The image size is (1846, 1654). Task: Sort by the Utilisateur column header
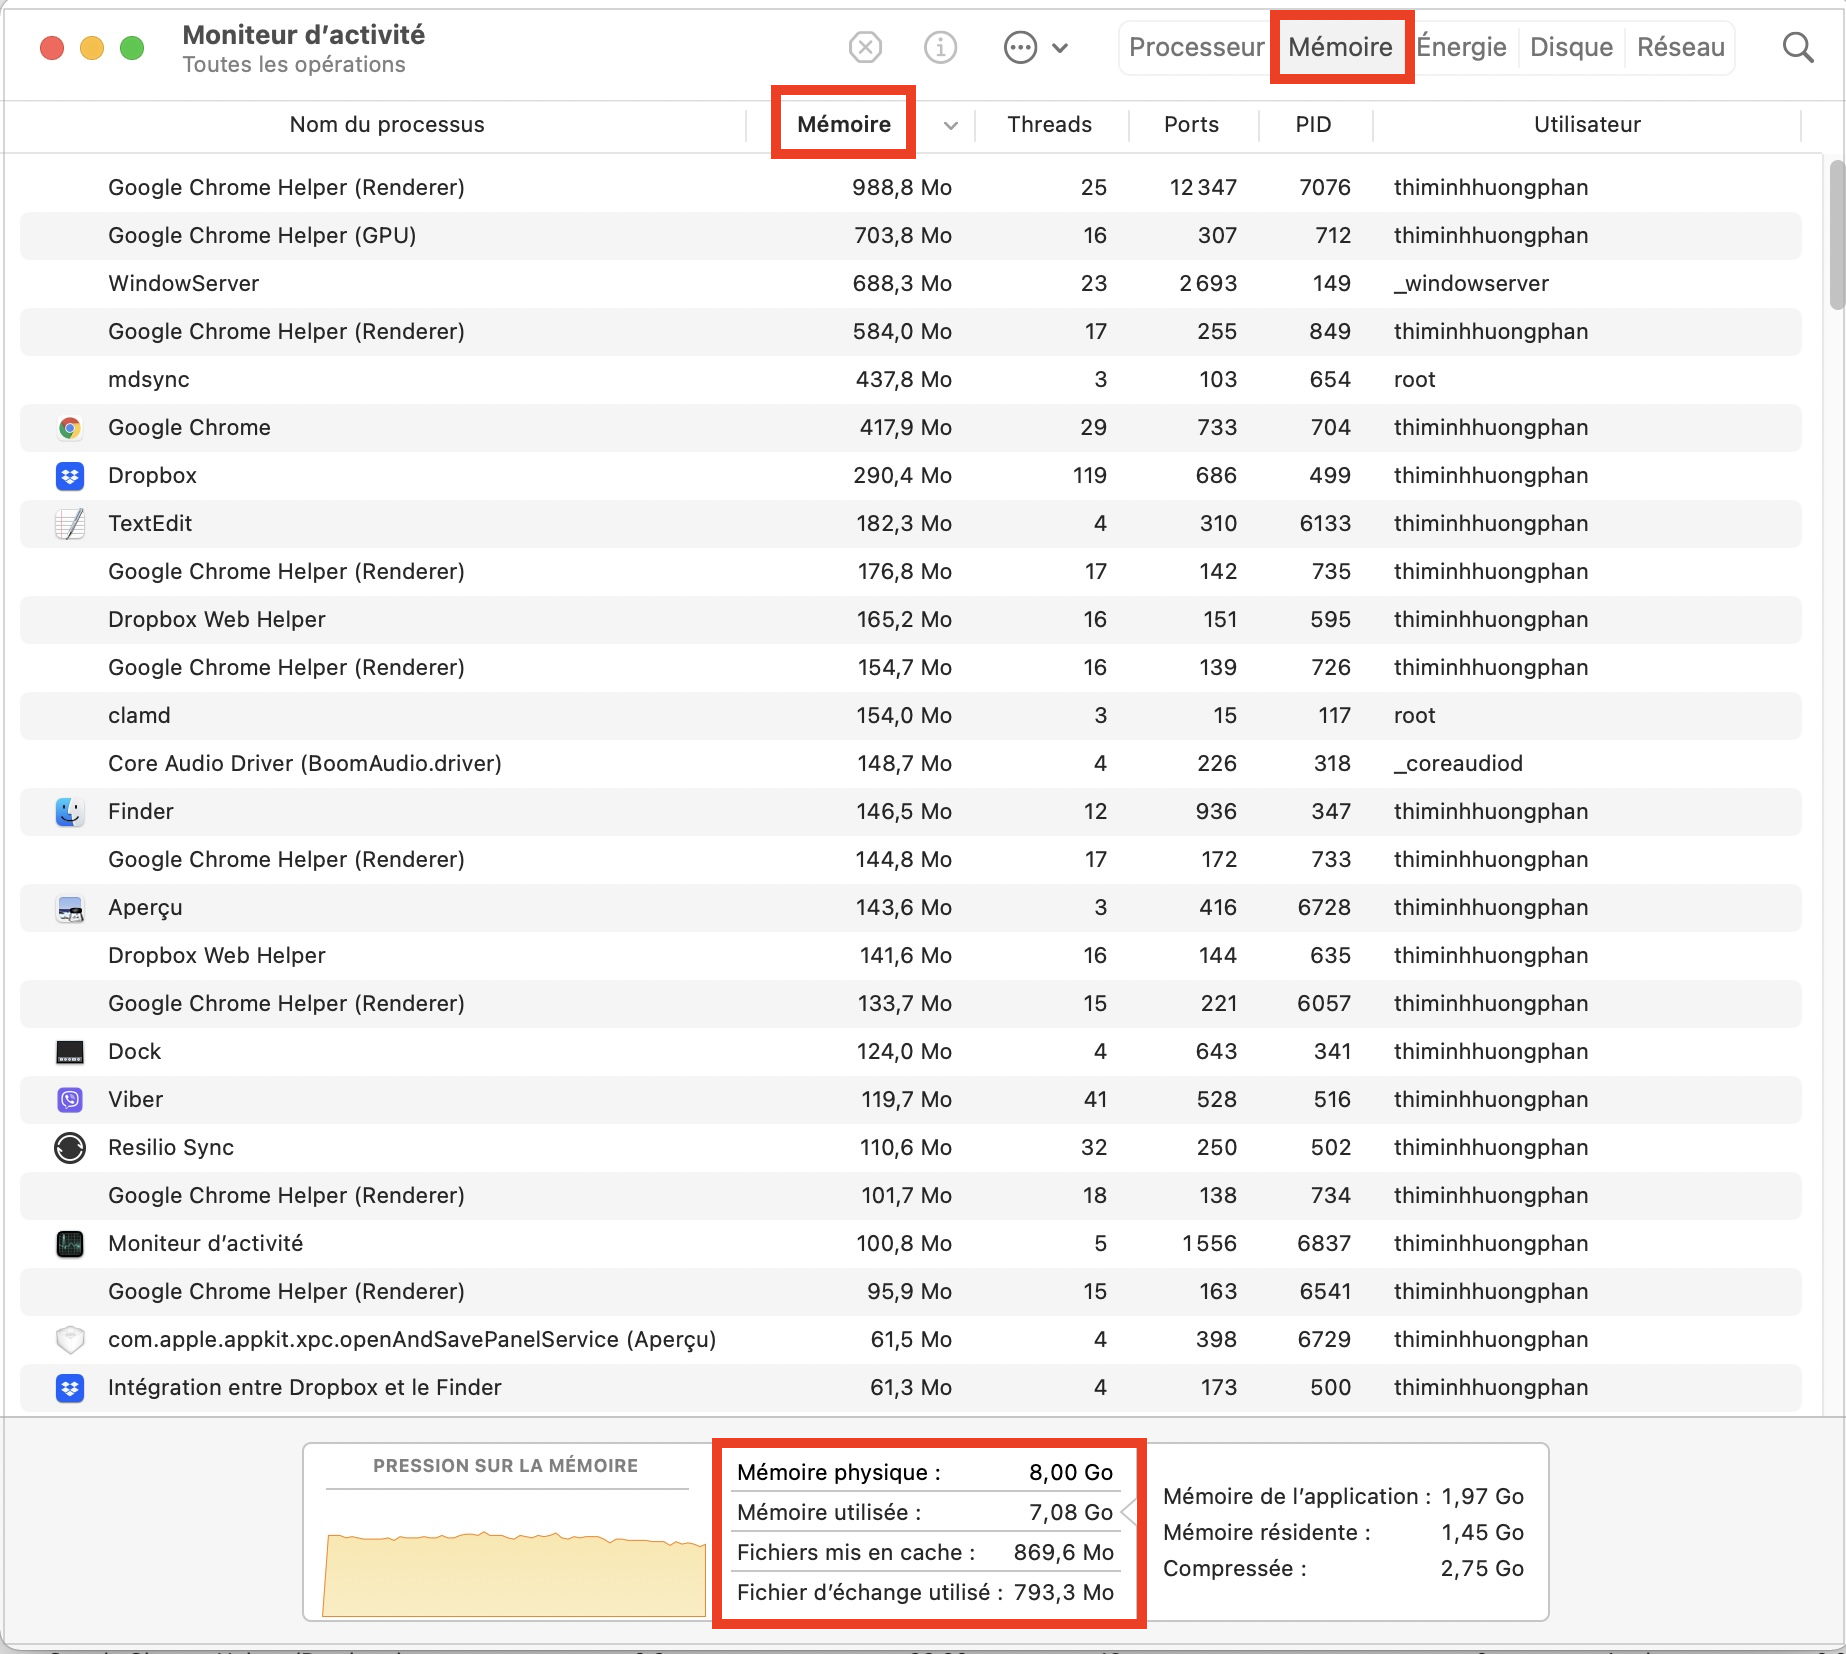tap(1587, 124)
